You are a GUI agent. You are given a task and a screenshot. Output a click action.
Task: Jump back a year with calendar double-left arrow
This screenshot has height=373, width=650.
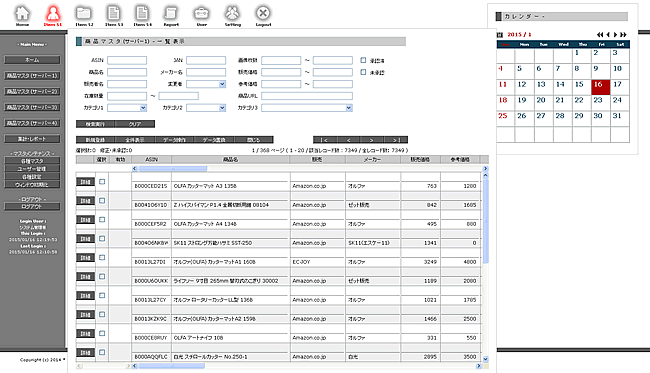tap(600, 35)
